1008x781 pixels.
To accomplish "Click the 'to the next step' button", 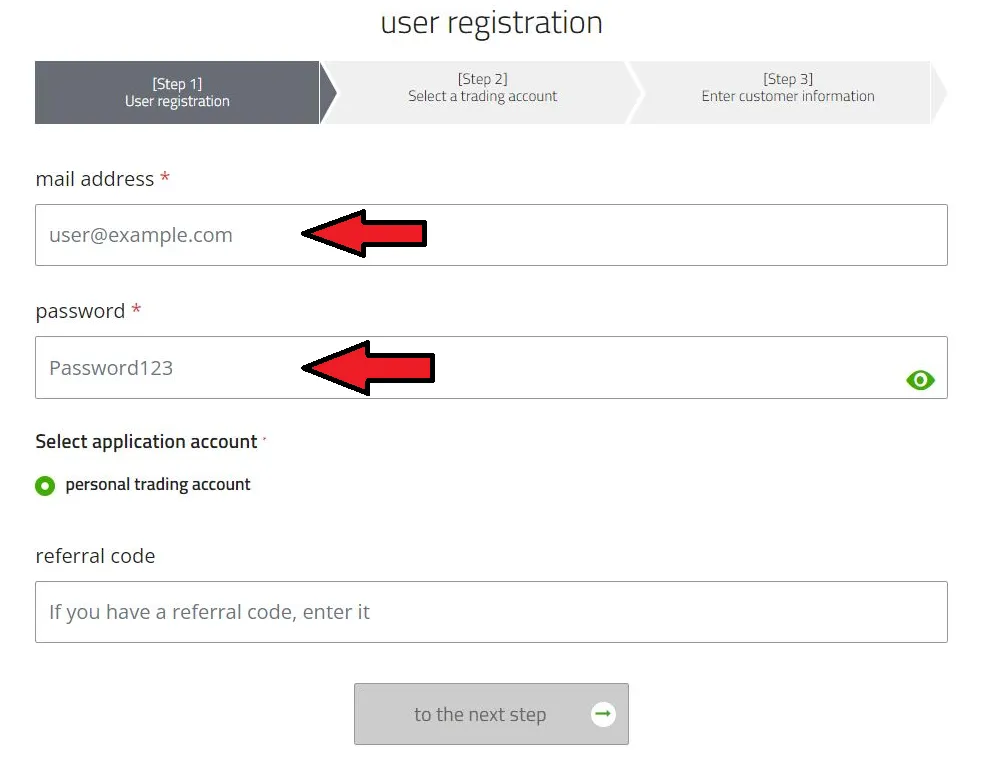I will [491, 714].
